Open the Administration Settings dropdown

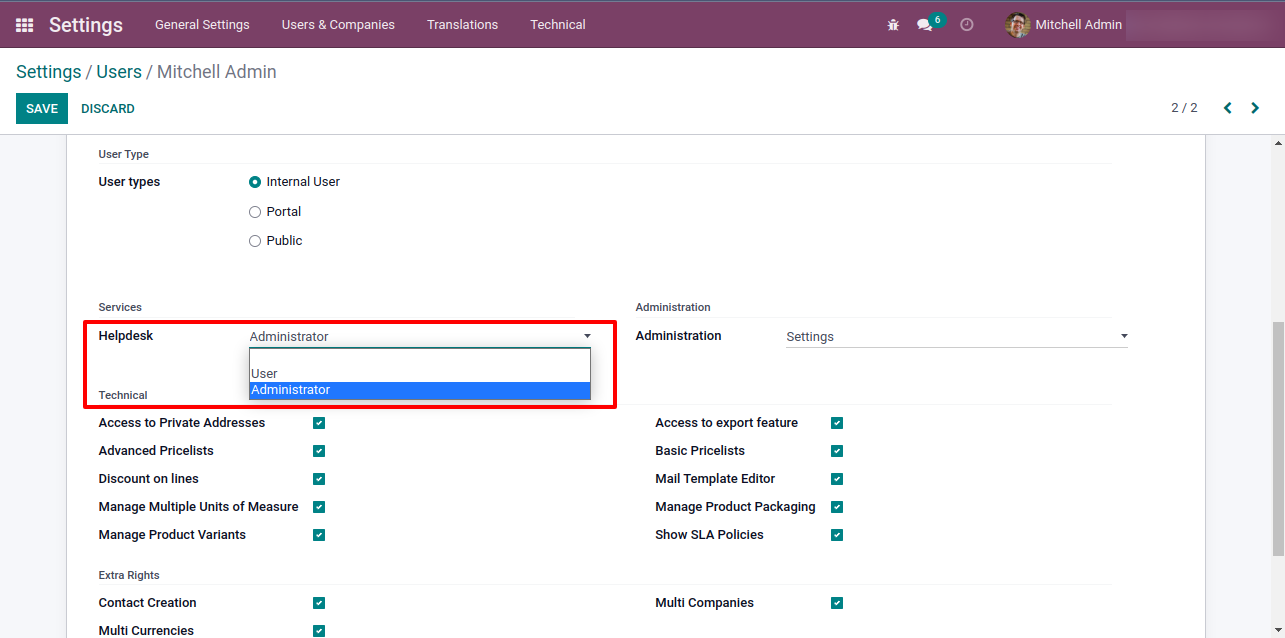click(x=958, y=337)
